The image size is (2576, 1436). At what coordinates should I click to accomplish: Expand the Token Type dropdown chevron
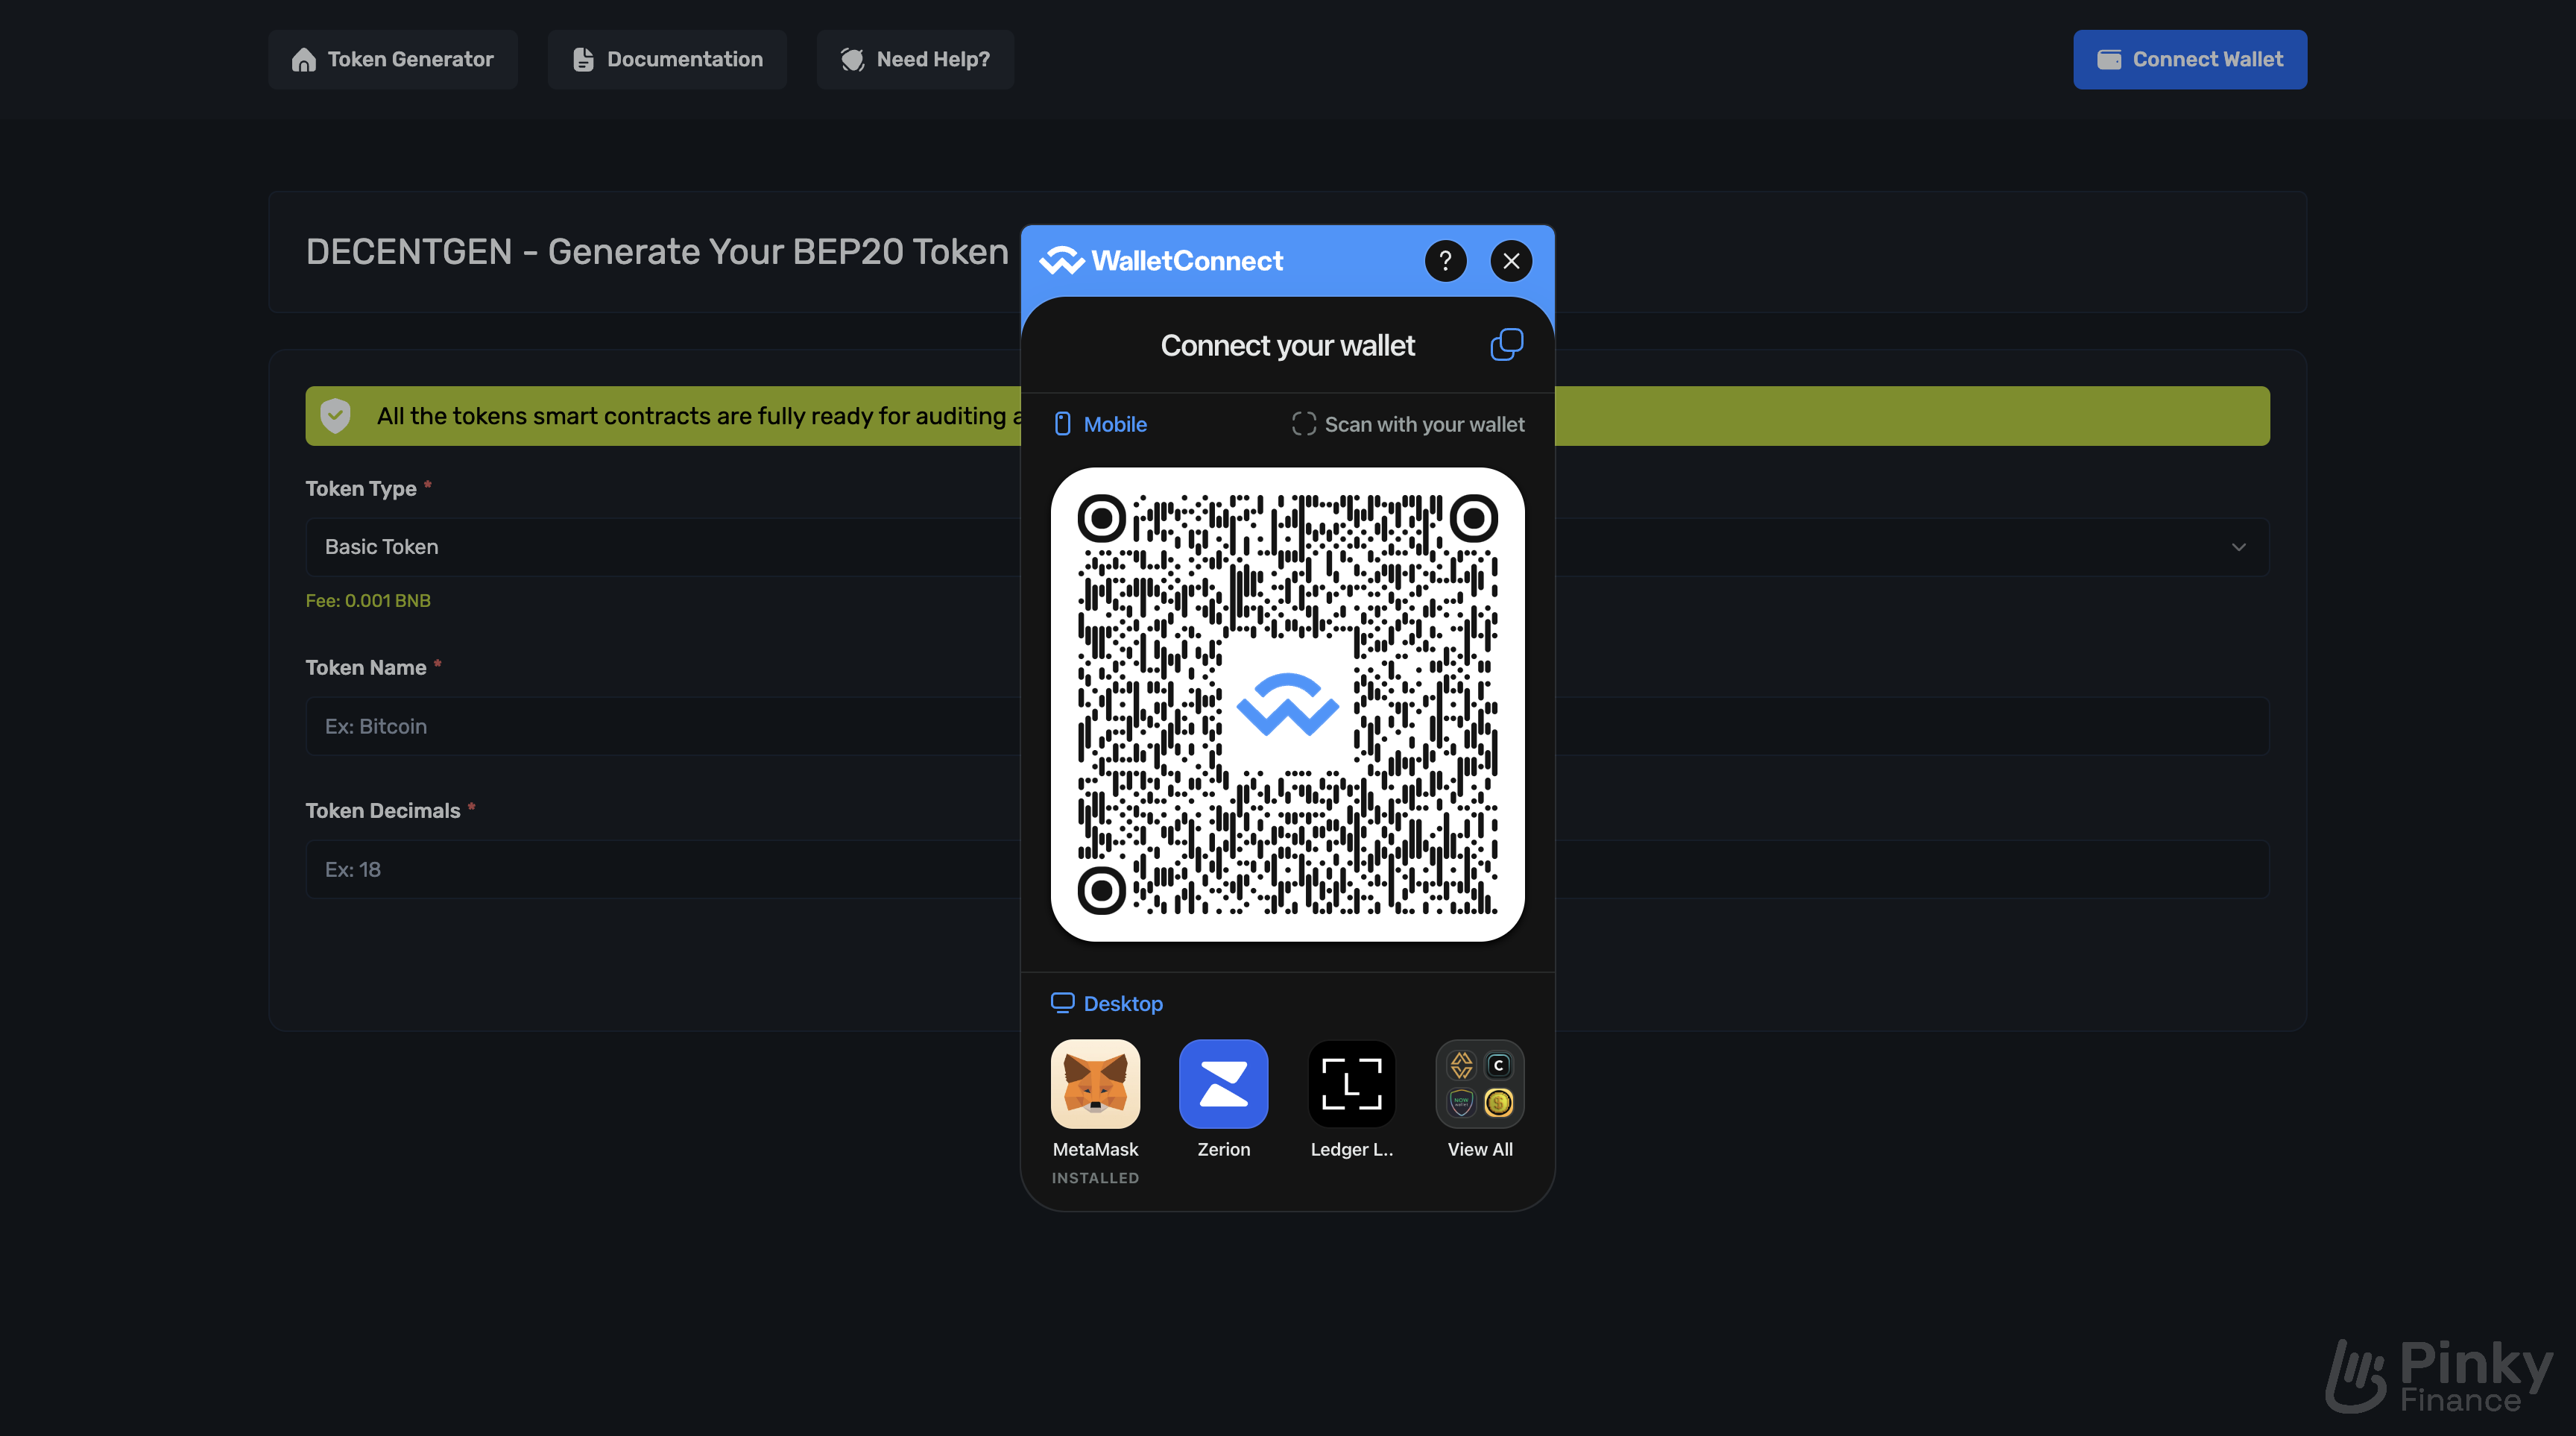point(2238,547)
